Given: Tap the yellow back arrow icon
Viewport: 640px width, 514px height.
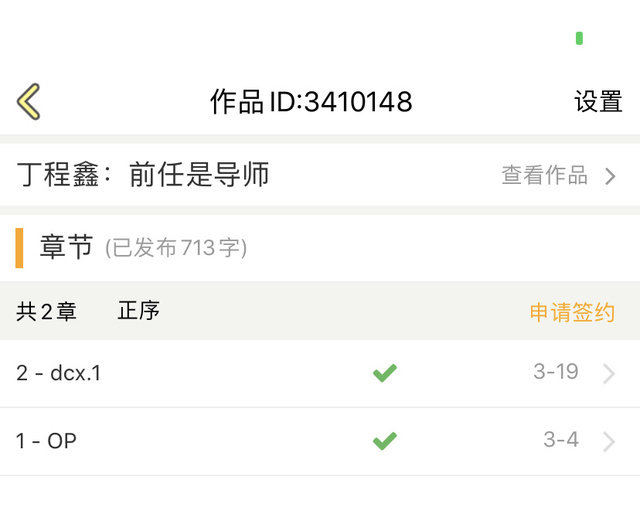Looking at the screenshot, I should click(29, 101).
